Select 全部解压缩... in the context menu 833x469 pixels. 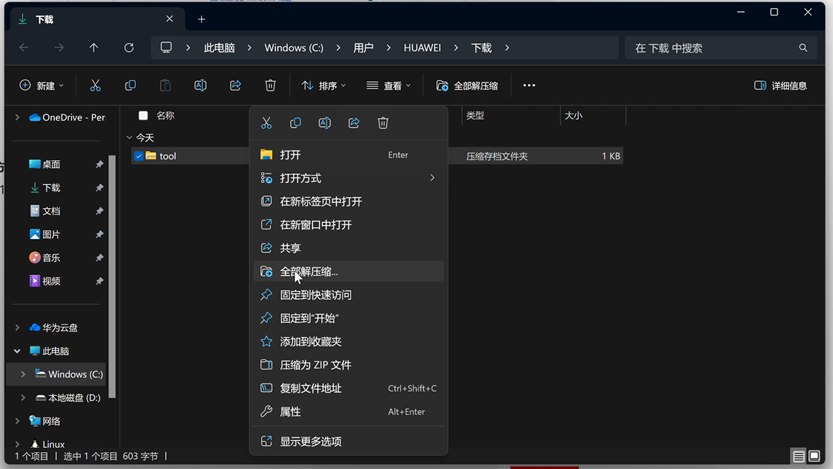pyautogui.click(x=309, y=272)
